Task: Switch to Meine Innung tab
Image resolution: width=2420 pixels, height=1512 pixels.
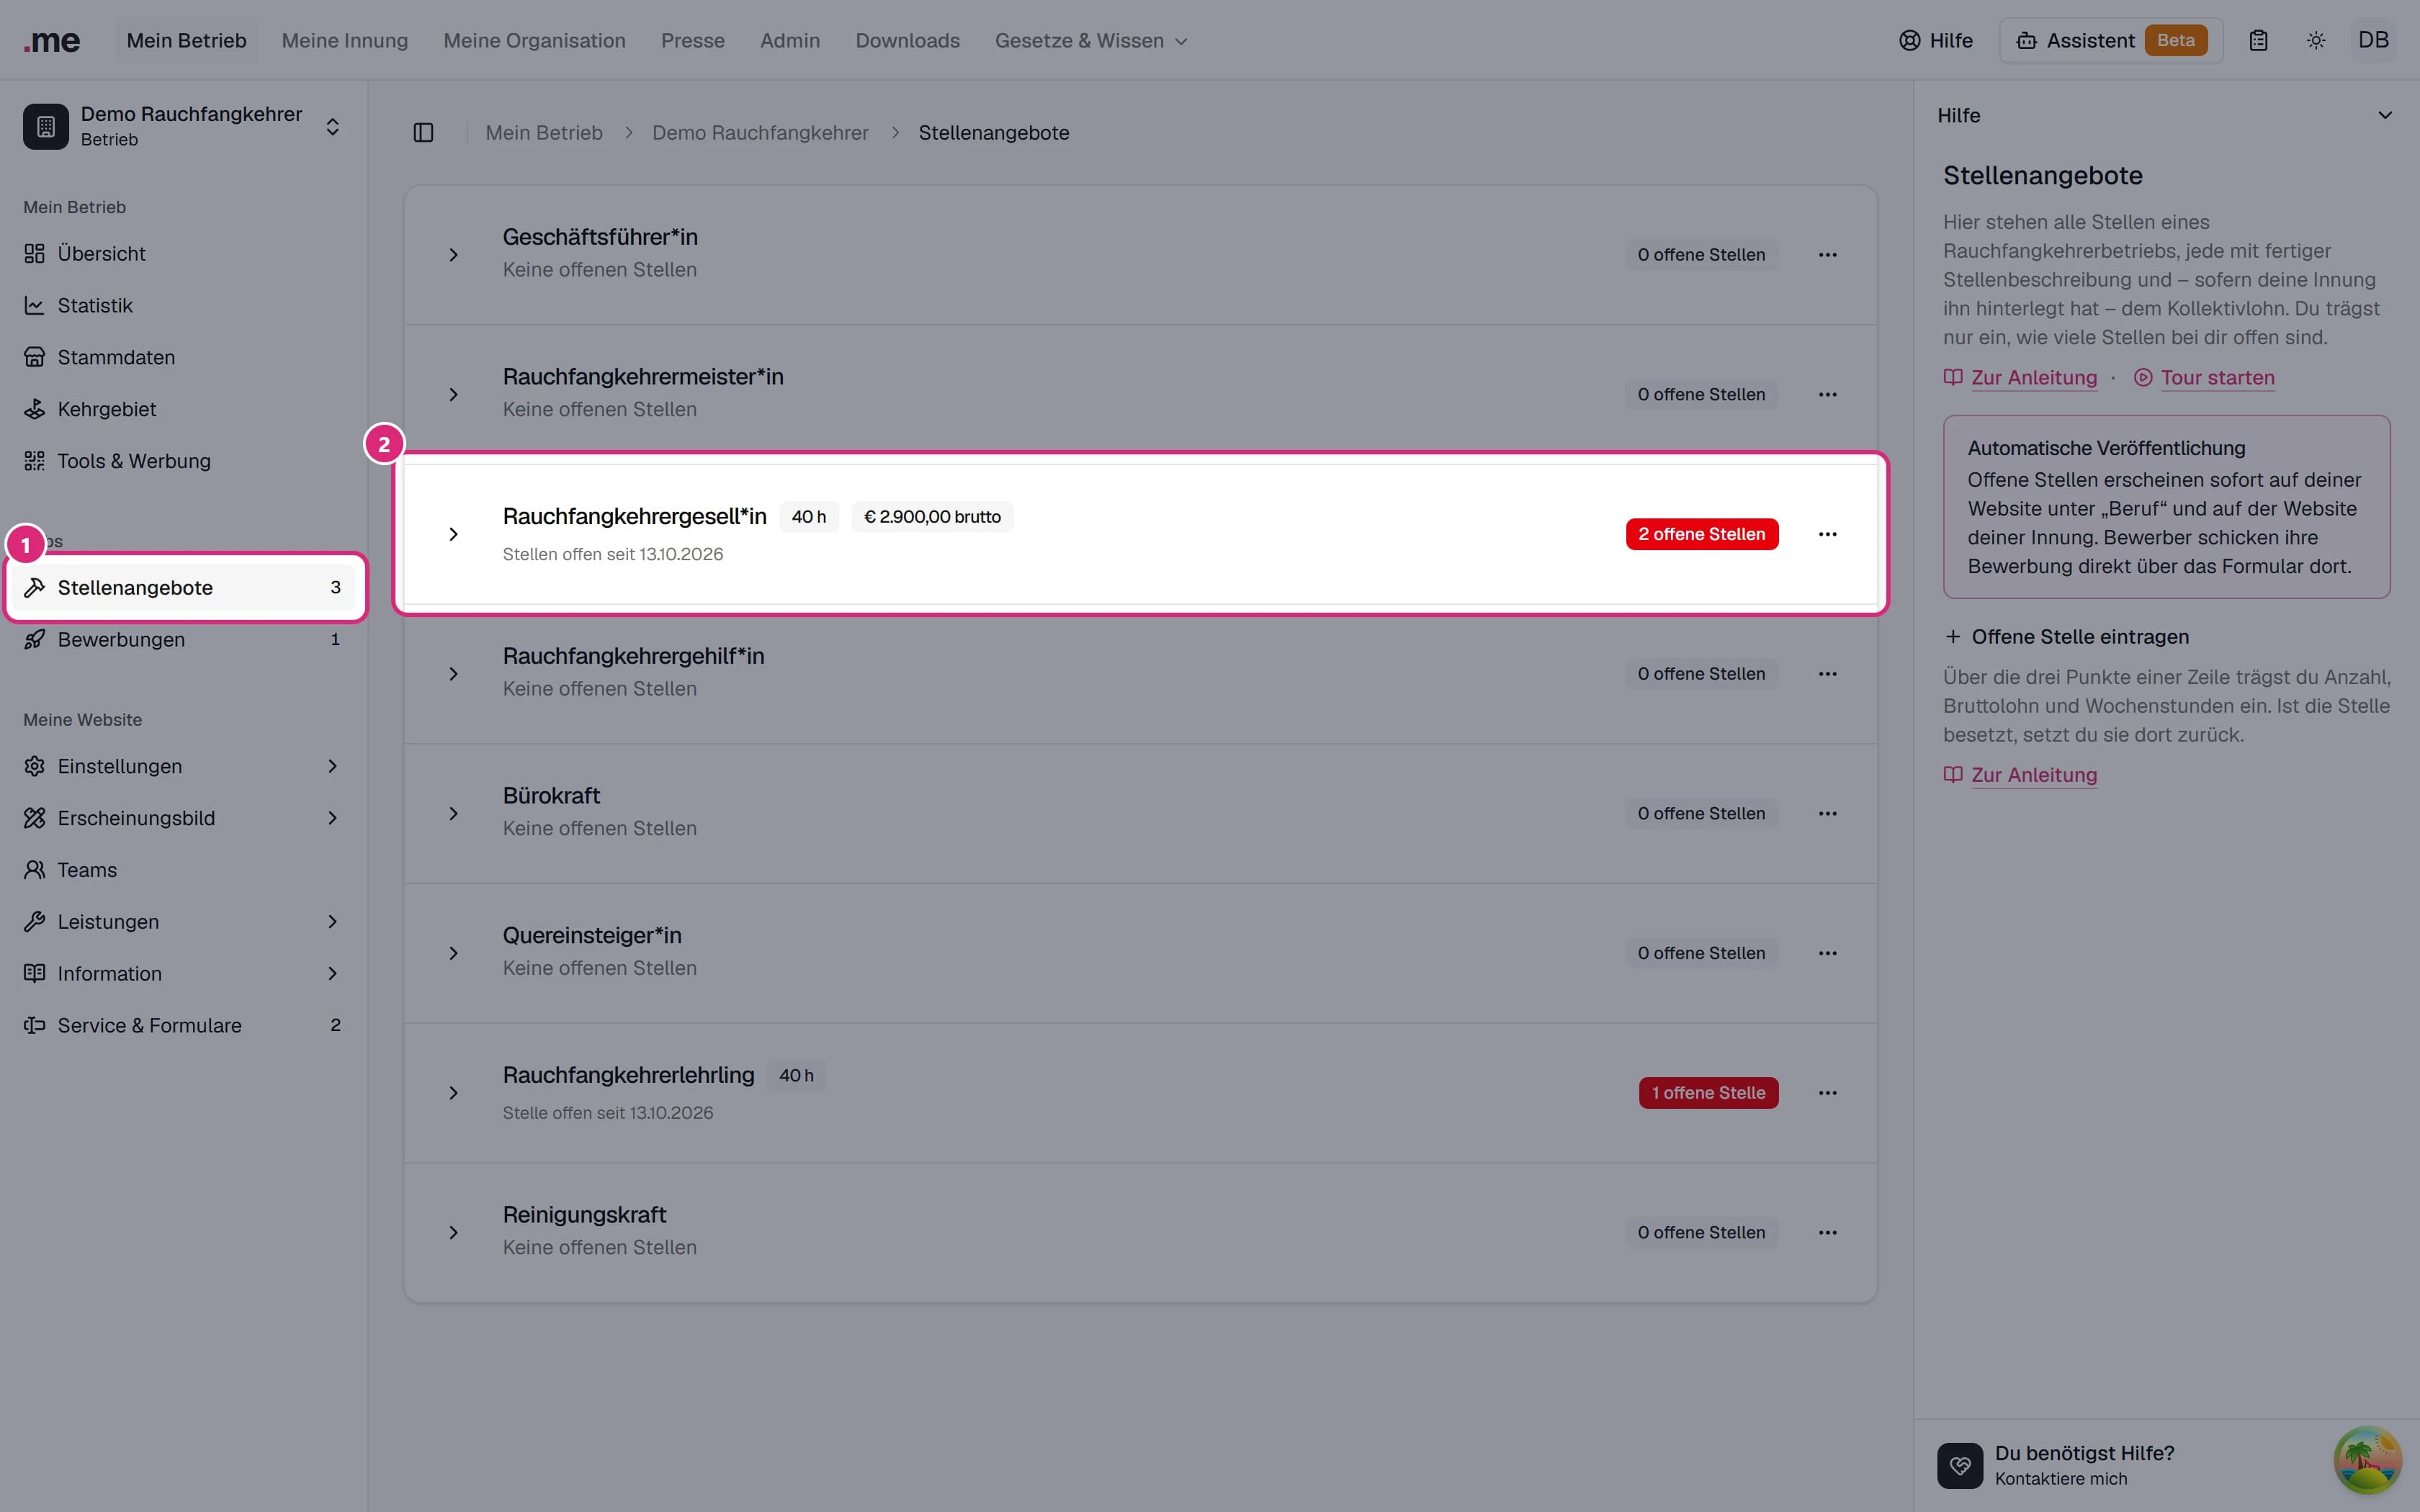Action: tap(345, 41)
